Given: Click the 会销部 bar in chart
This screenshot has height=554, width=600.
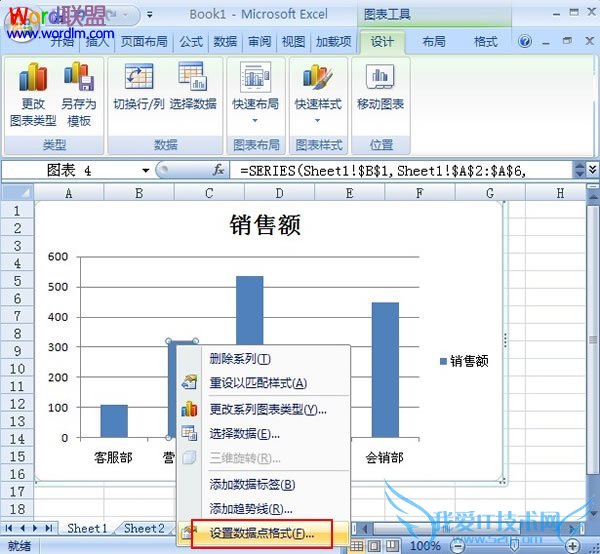Looking at the screenshot, I should tap(385, 370).
